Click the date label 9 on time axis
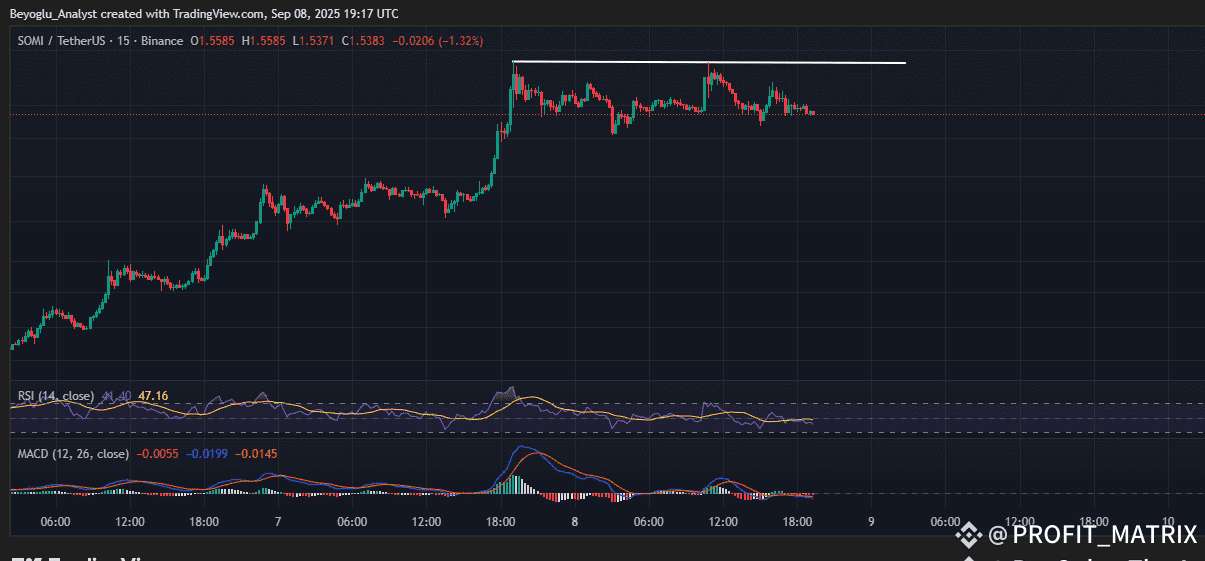1205x561 pixels. click(x=871, y=522)
